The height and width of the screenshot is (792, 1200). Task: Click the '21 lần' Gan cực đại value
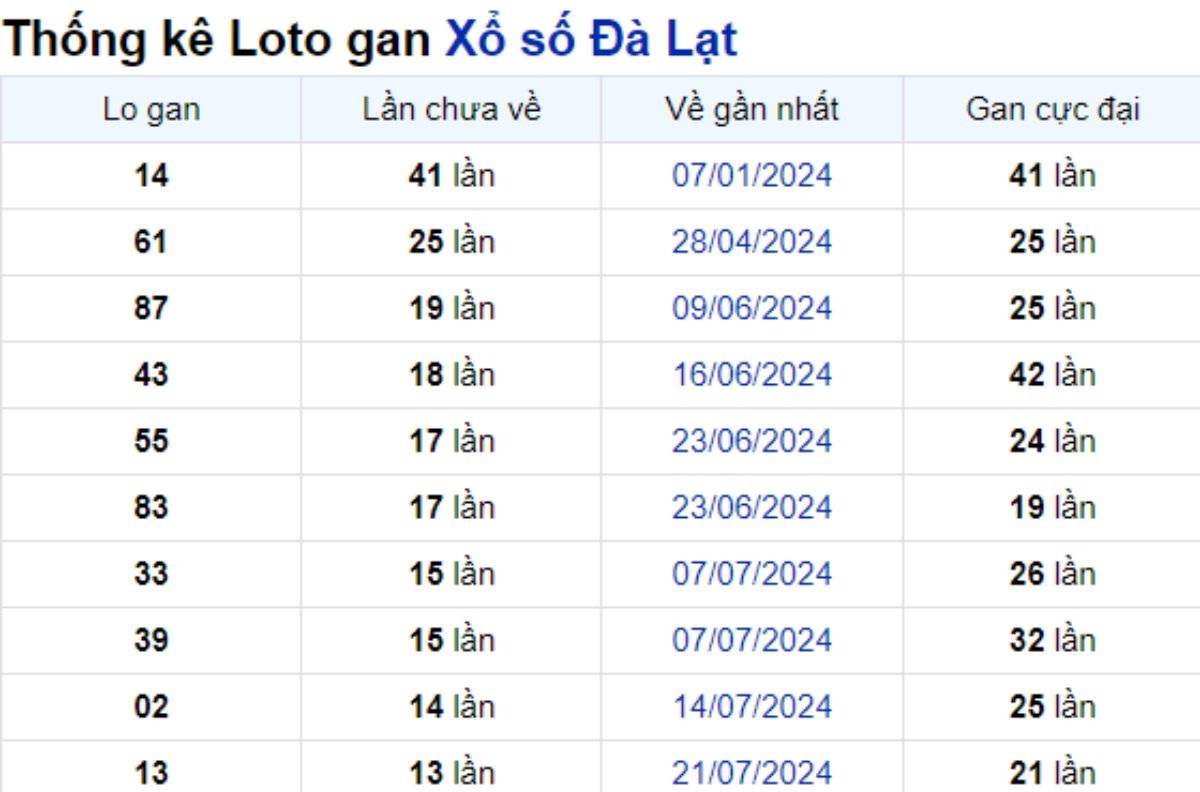[x=1052, y=773]
